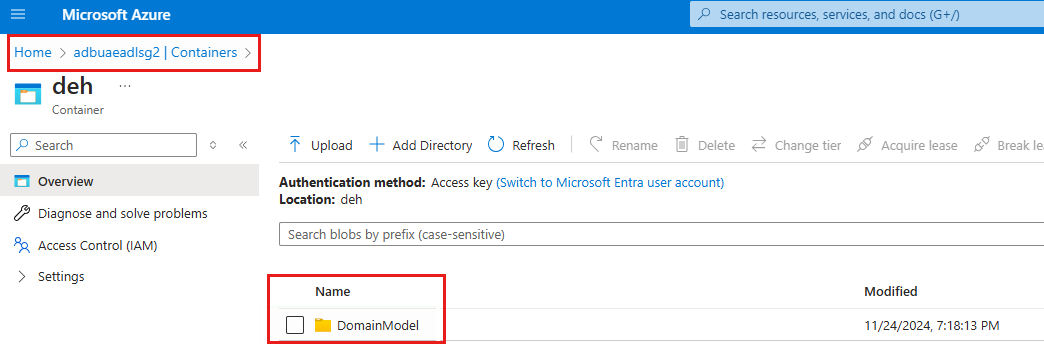This screenshot has height=364, width=1044.
Task: Click the wrench icon for Diagnose
Action: click(x=22, y=214)
